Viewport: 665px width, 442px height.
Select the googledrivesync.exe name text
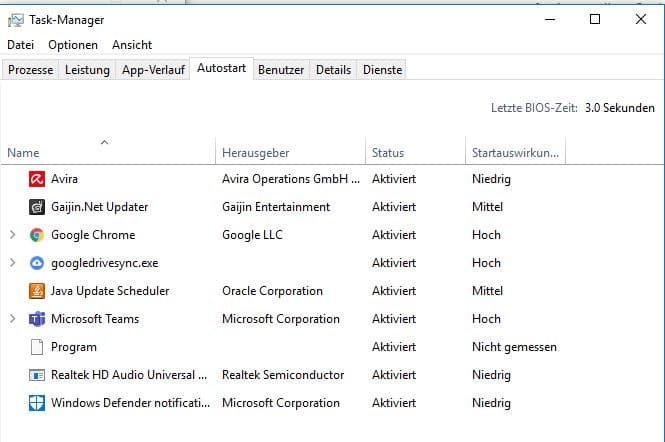coord(104,263)
